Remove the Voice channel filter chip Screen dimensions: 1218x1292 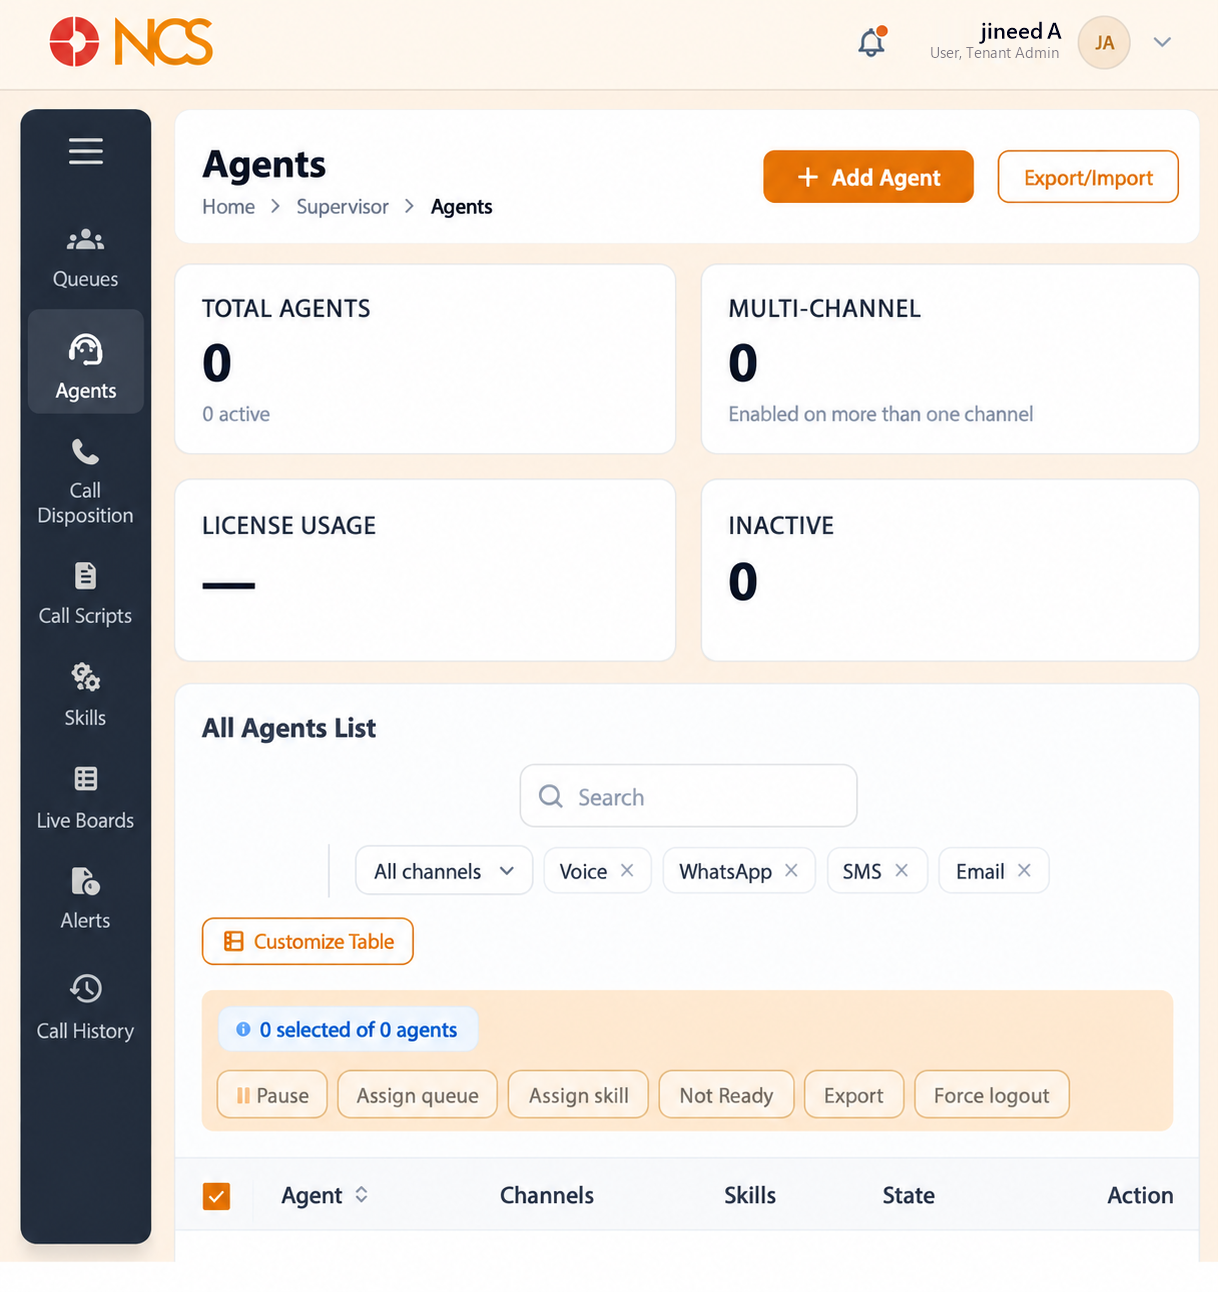point(627,870)
